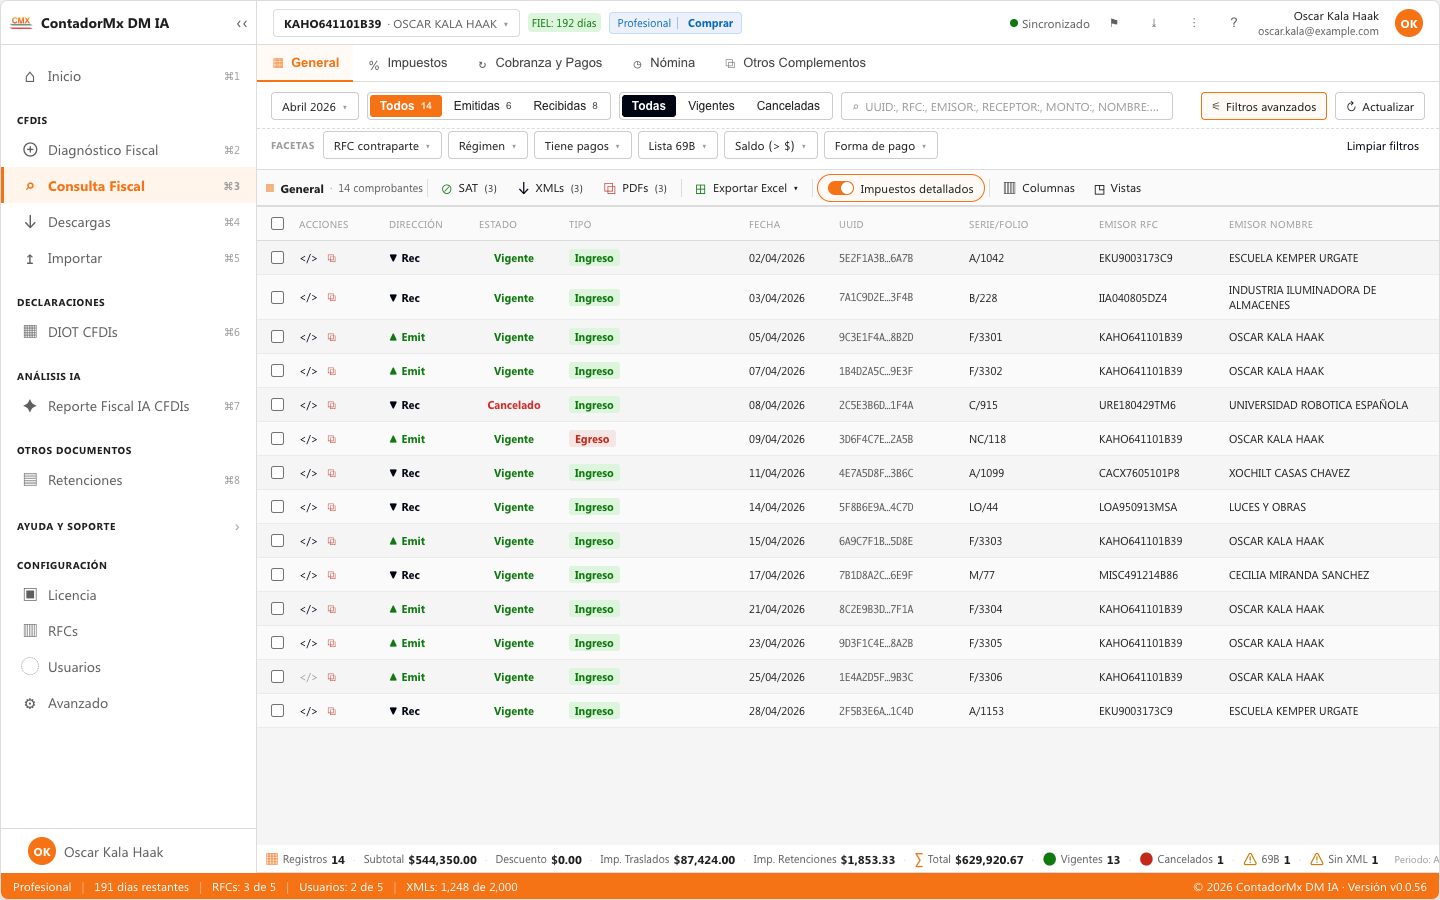Viewport: 1440px width, 900px height.
Task: Open the Exportar Excel dropdown
Action: coord(747,188)
